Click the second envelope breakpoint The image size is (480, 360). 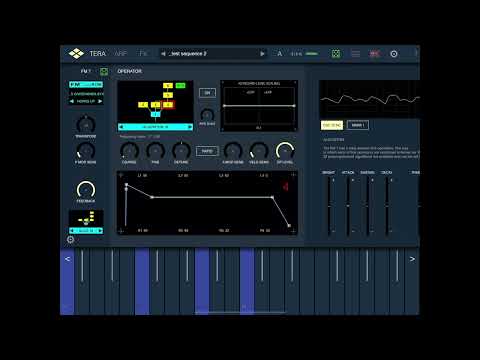[x=152, y=197]
